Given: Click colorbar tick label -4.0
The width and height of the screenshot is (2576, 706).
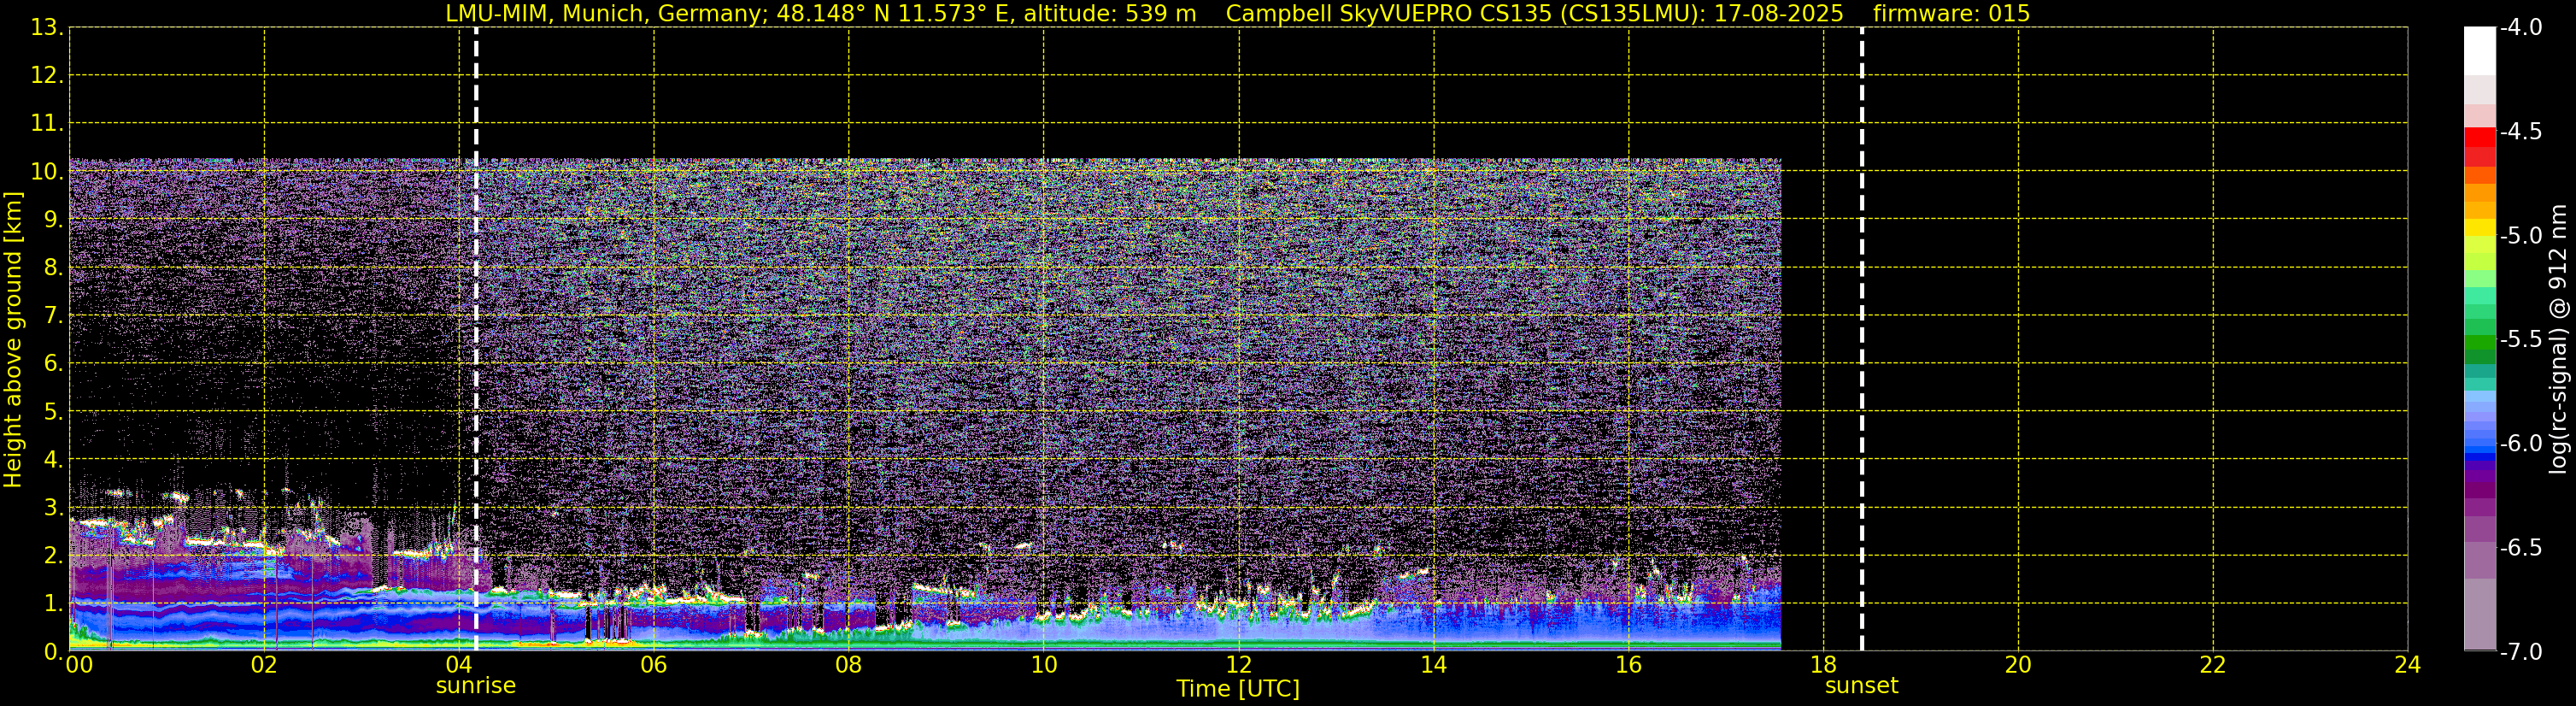Looking at the screenshot, I should (2520, 28).
